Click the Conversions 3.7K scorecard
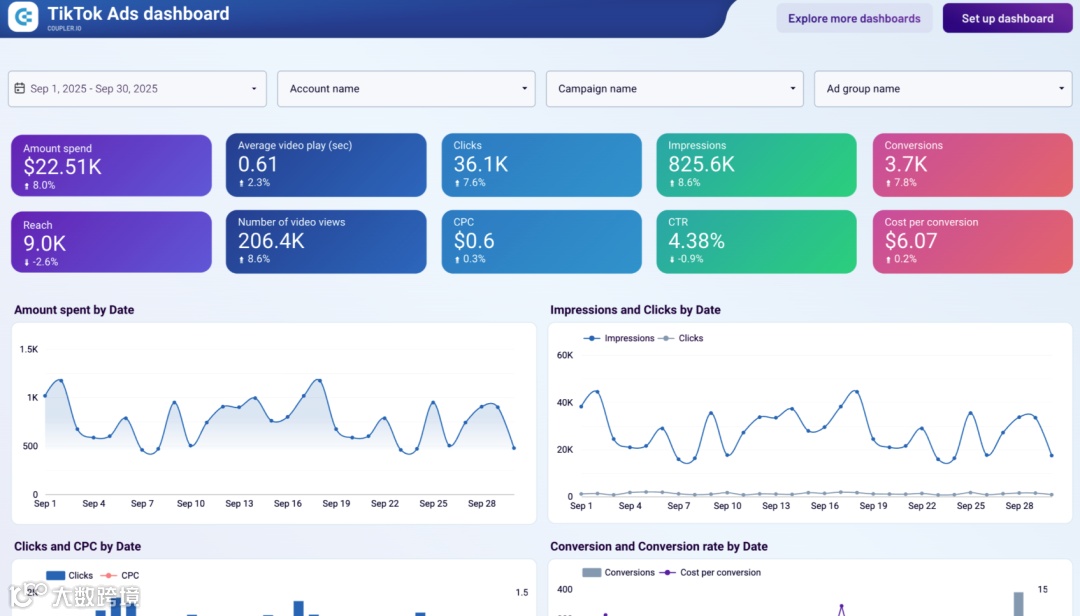Image resolution: width=1080 pixels, height=616 pixels. [x=972, y=165]
